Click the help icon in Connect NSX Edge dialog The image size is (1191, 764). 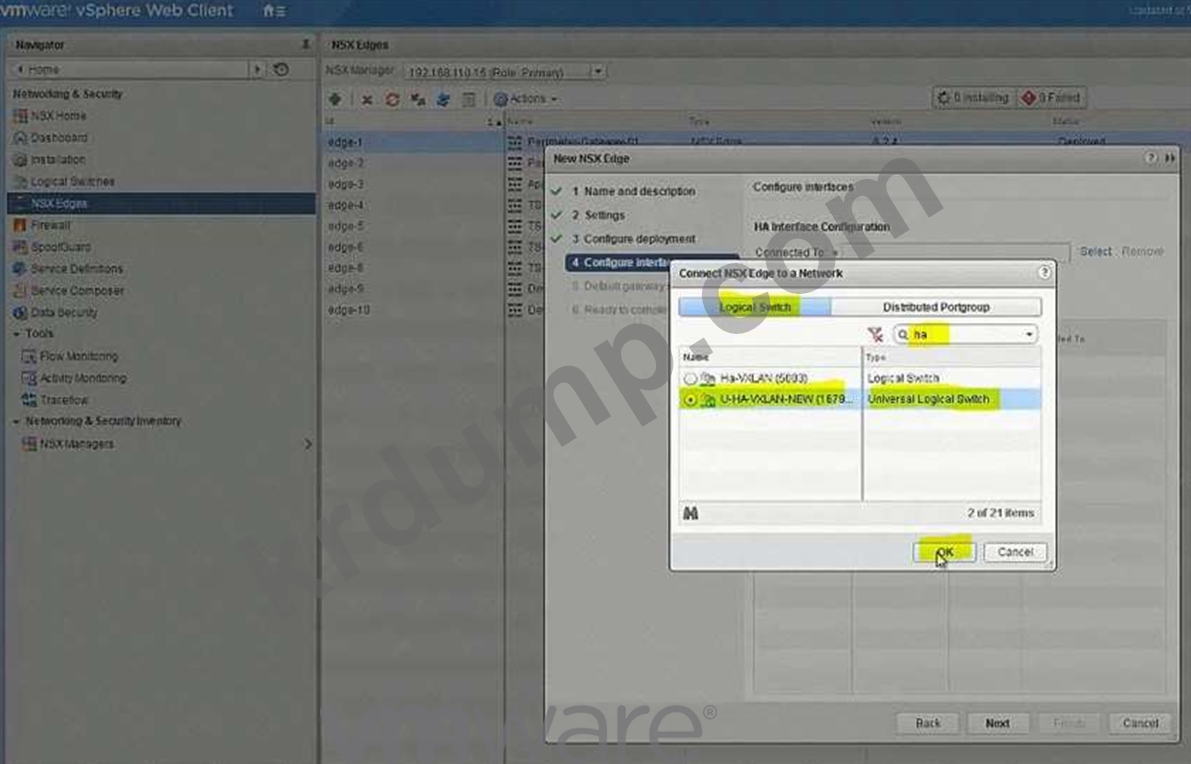click(x=1044, y=272)
